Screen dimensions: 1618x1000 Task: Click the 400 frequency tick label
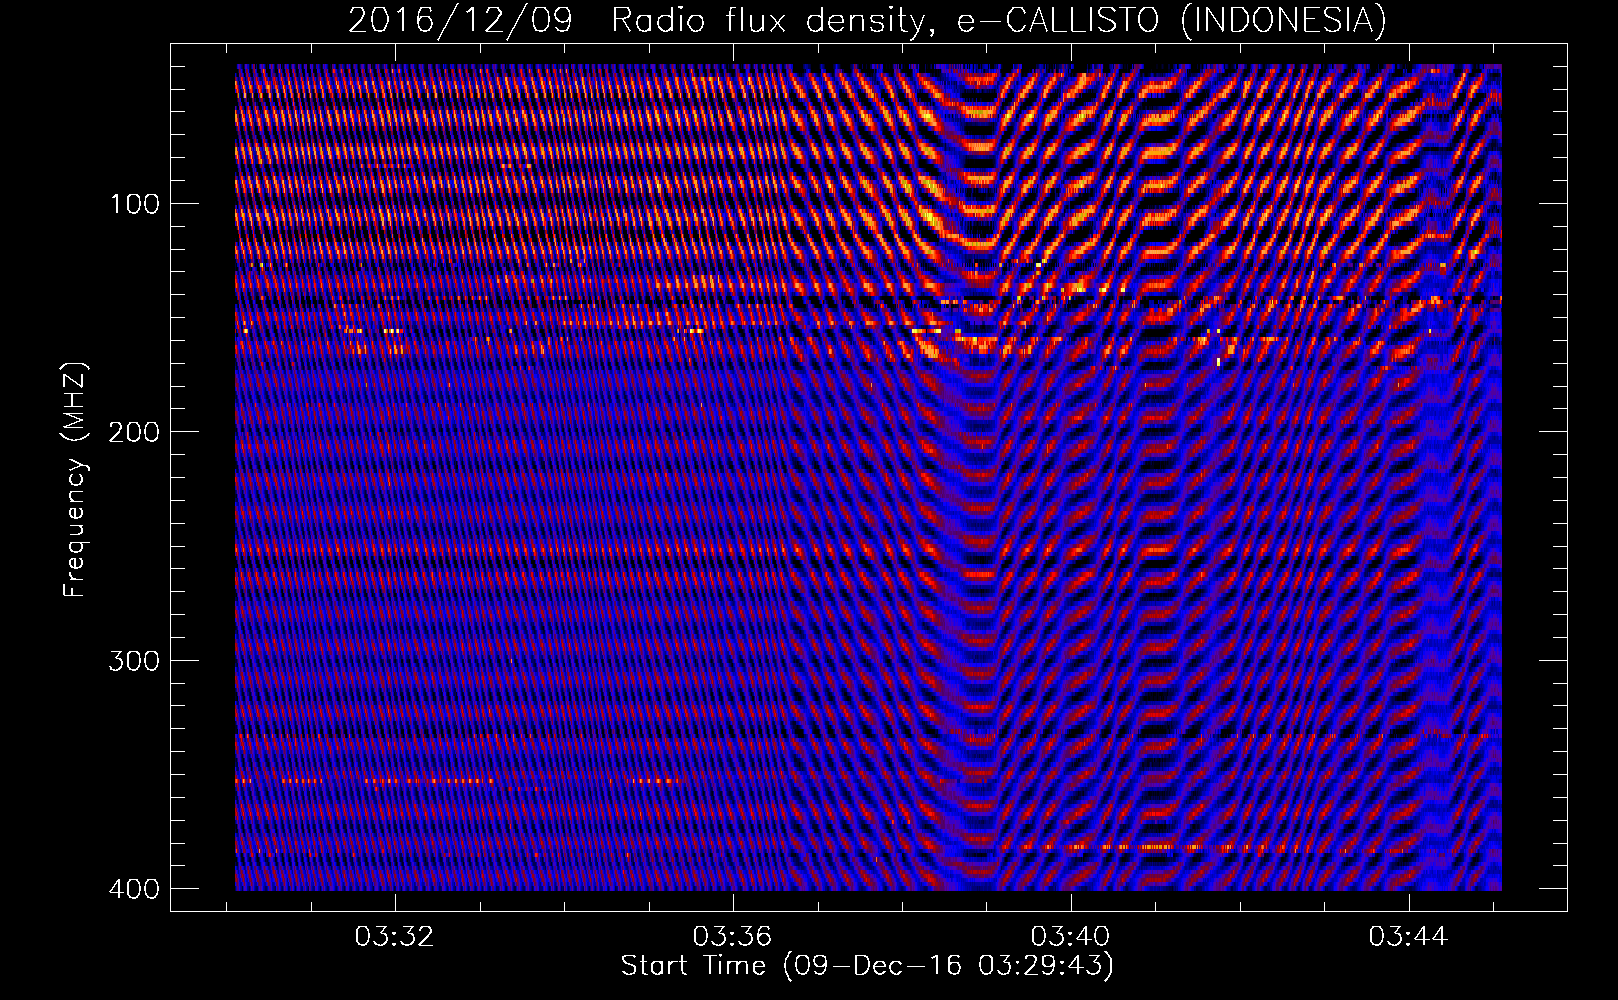tap(133, 889)
